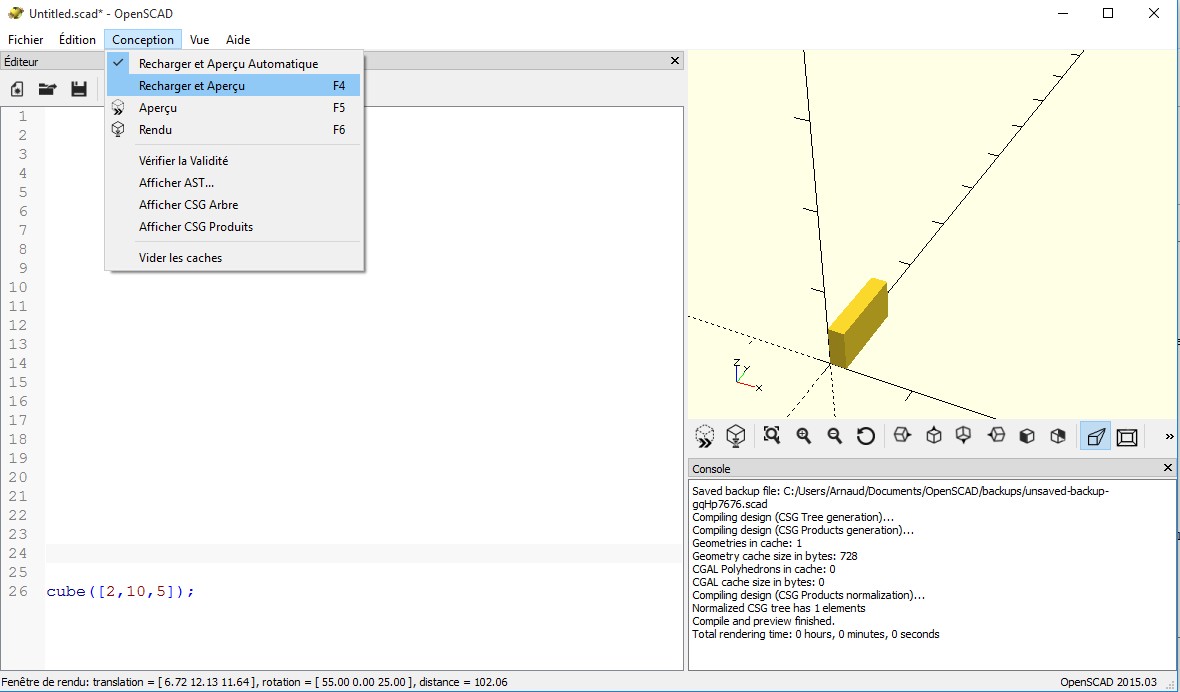1180x692 pixels.
Task: Close the Éditeur panel
Action: 675,61
